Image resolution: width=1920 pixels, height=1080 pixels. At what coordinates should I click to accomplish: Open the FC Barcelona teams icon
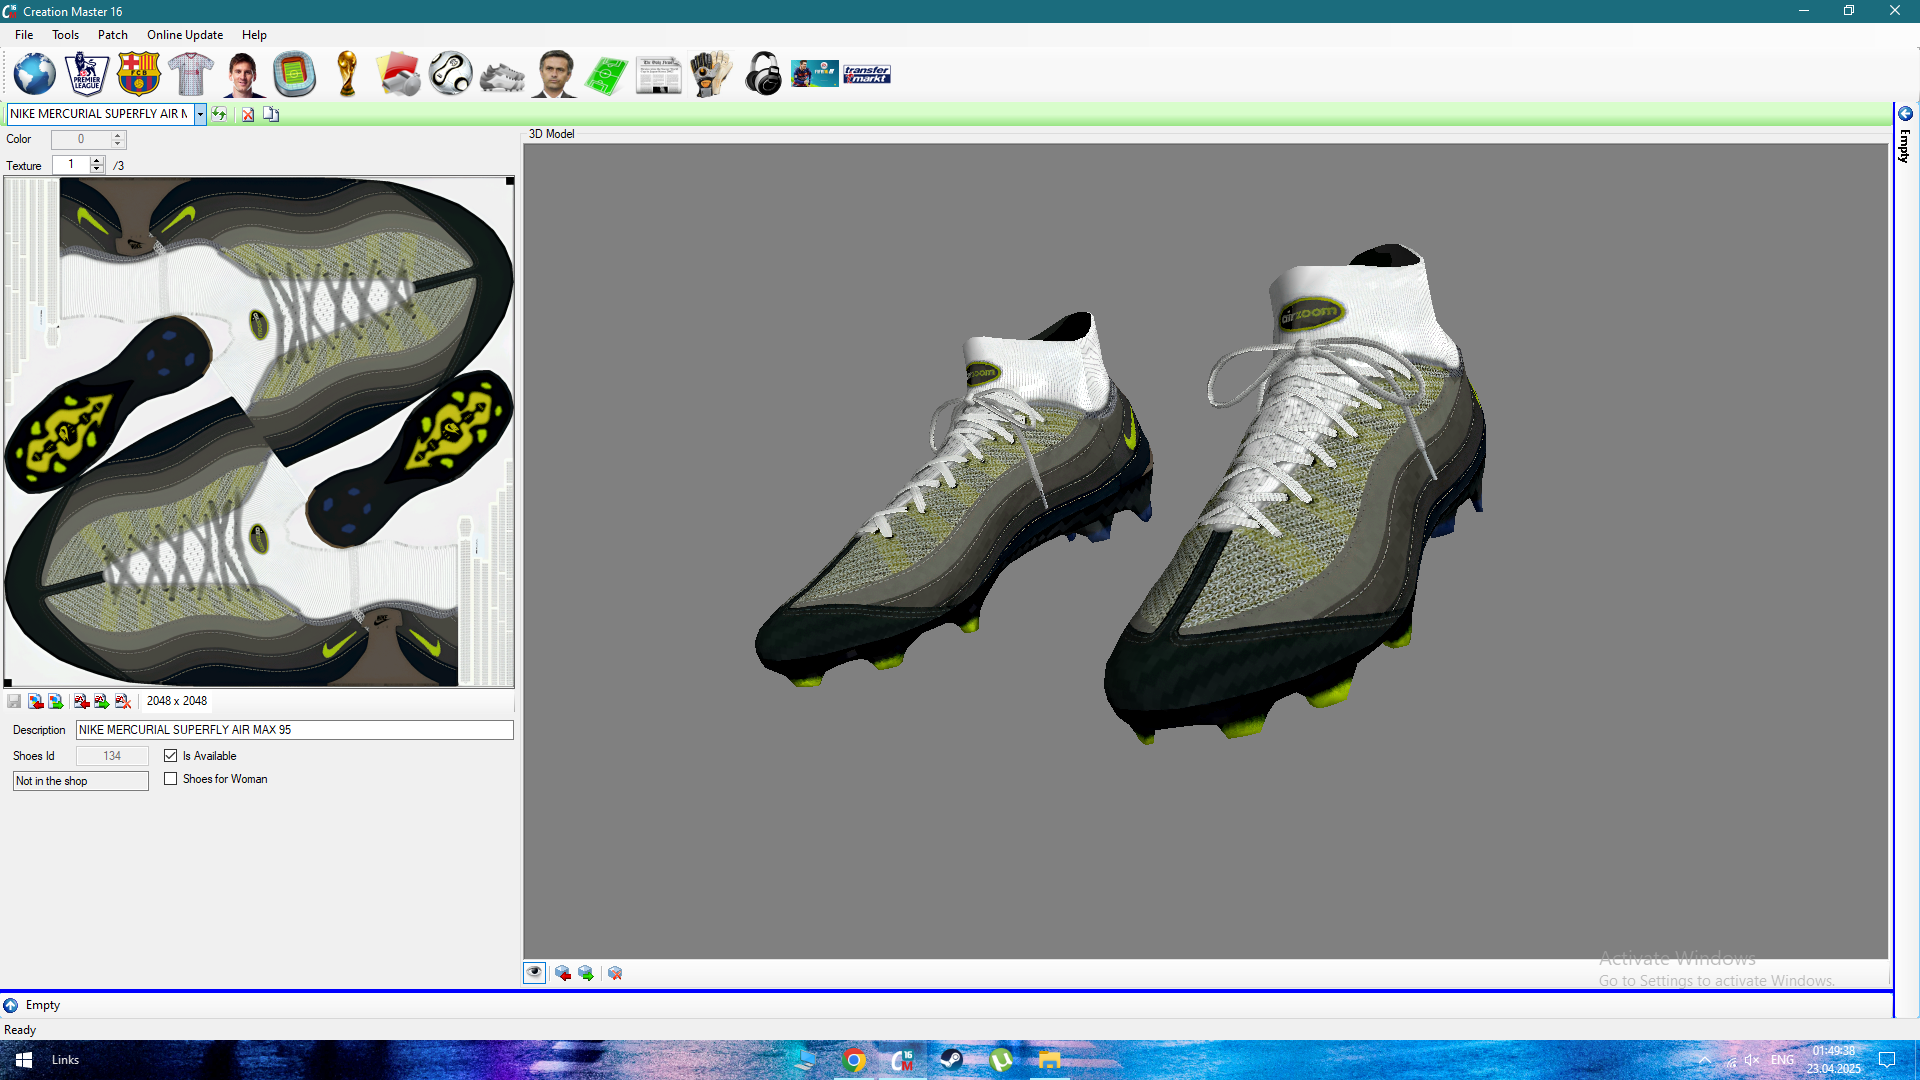[x=139, y=74]
